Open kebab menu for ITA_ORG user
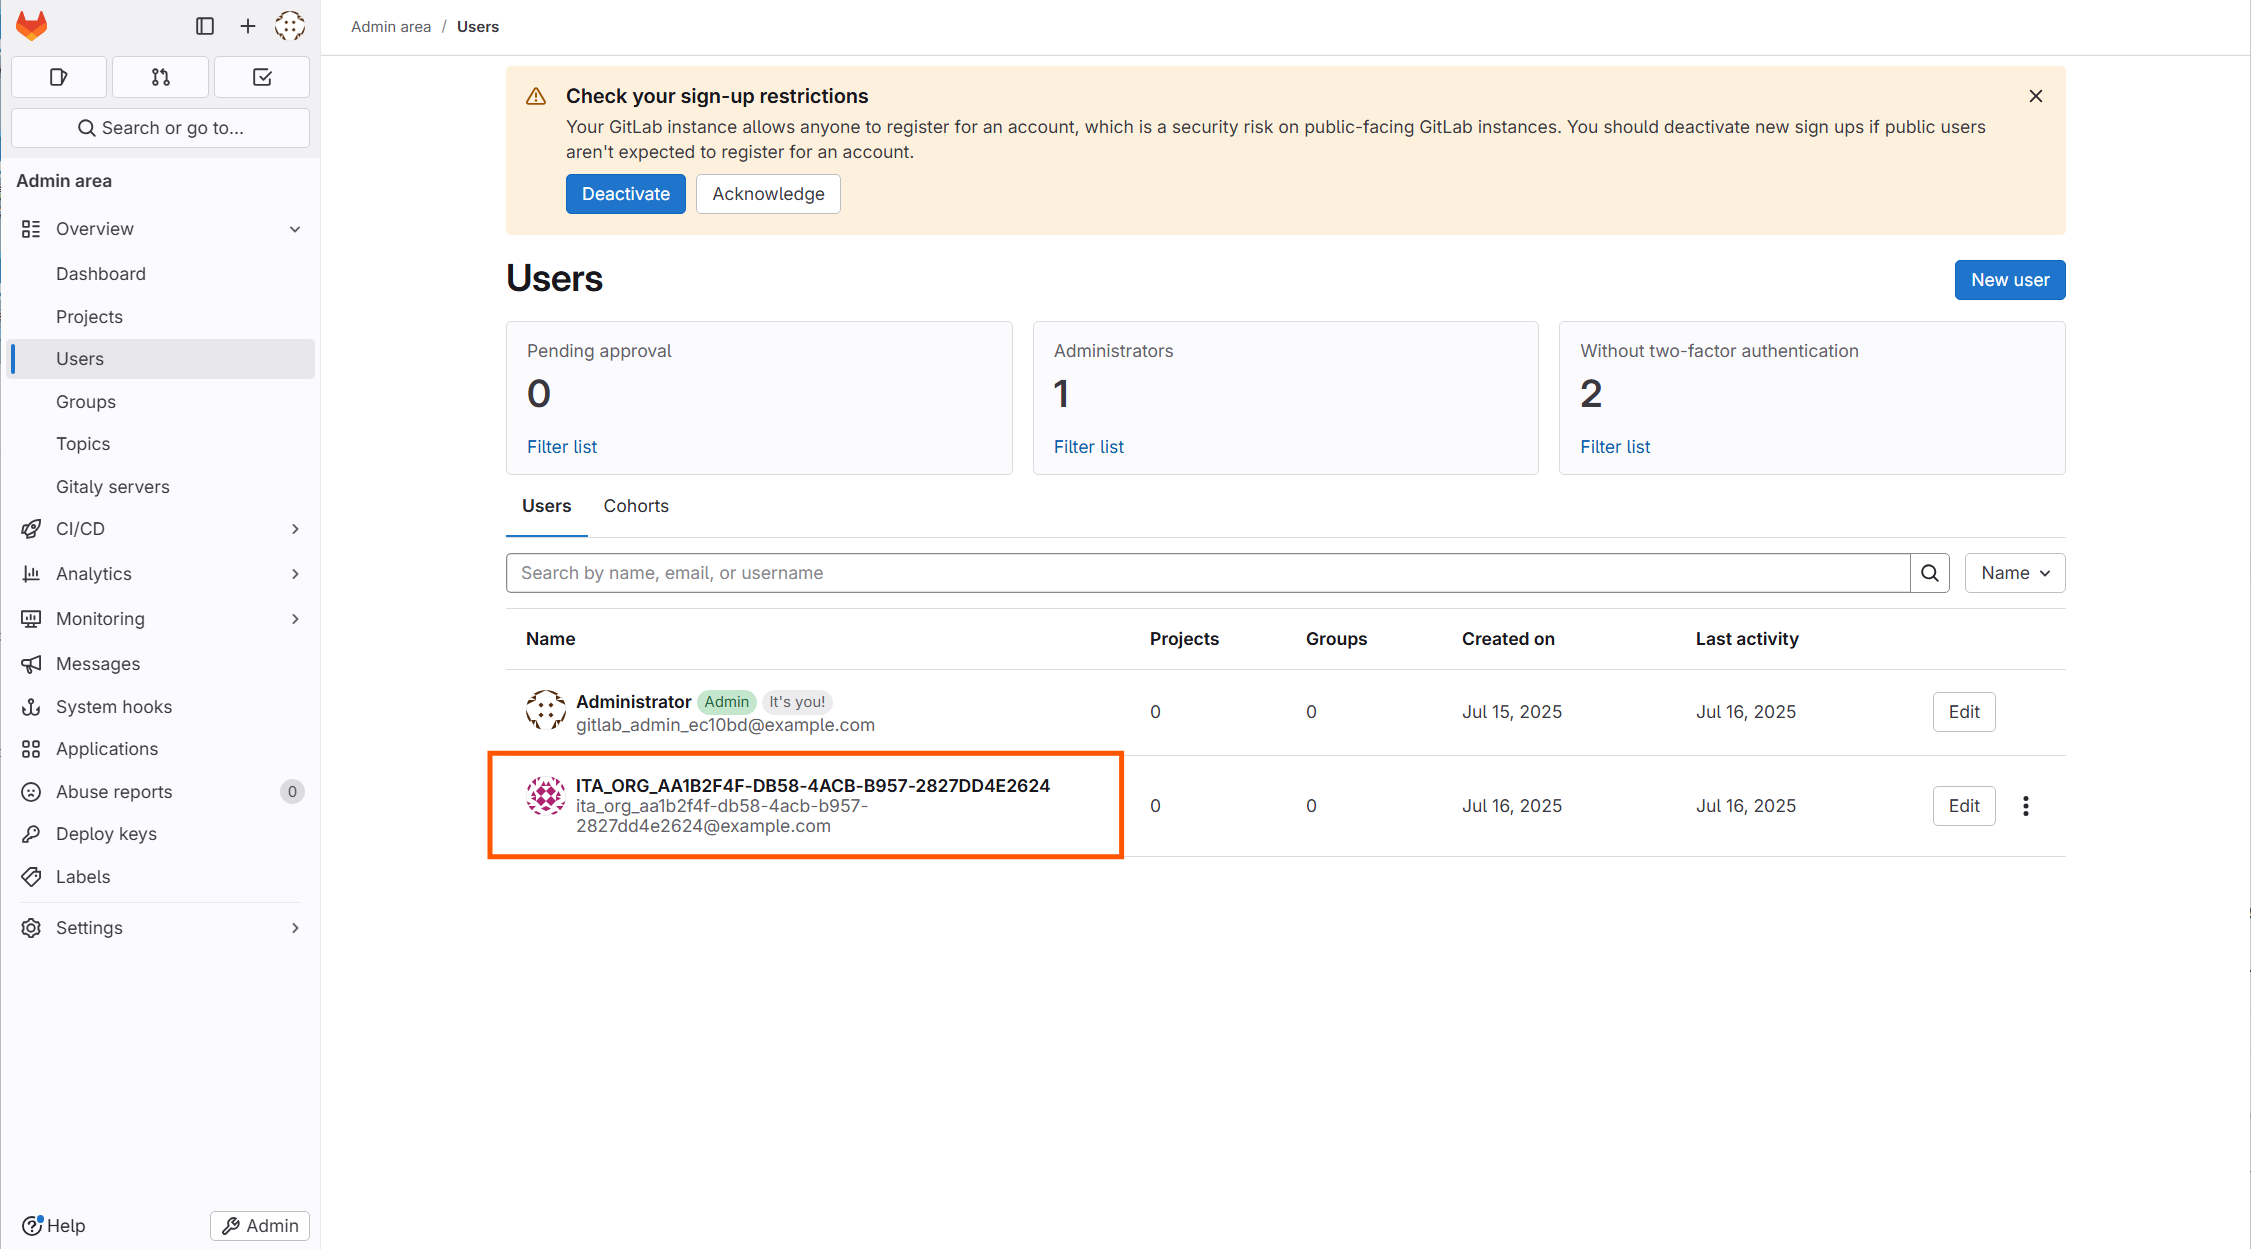2251x1249 pixels. coord(2025,806)
